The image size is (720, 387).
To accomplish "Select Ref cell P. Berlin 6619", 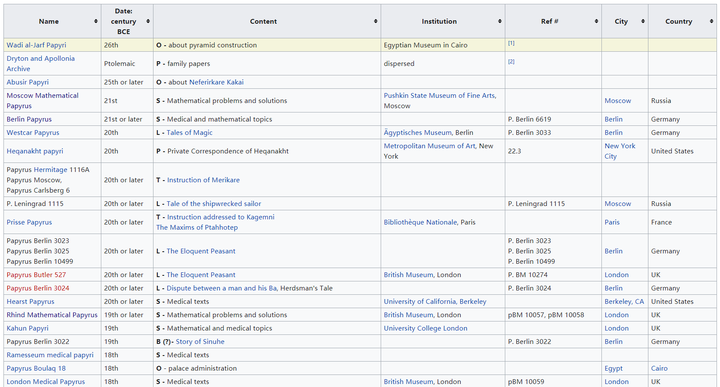I will (x=553, y=119).
